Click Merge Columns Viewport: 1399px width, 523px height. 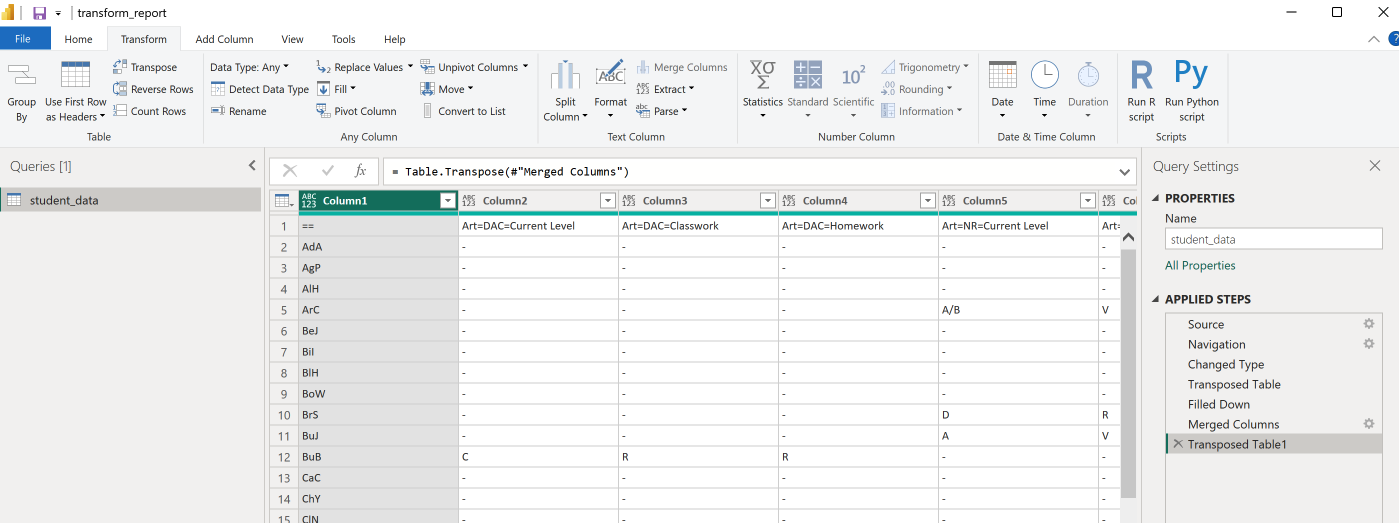point(681,67)
